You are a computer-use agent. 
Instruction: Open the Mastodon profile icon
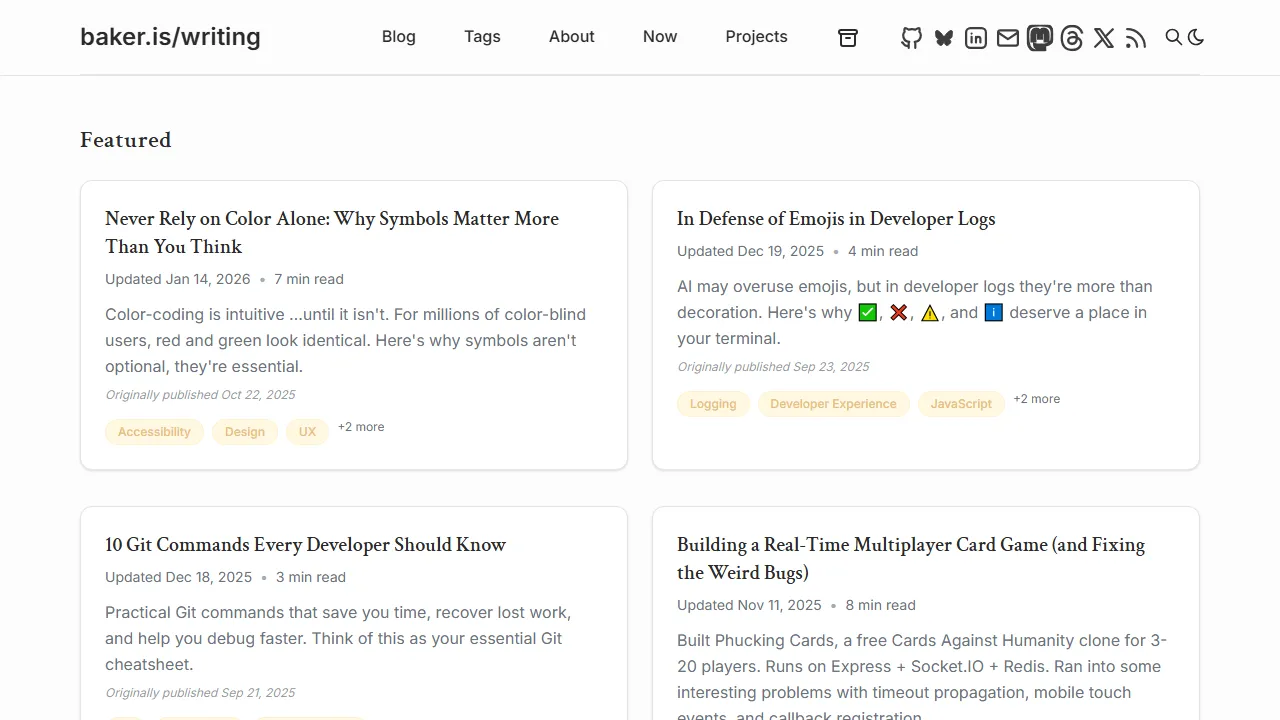1040,37
